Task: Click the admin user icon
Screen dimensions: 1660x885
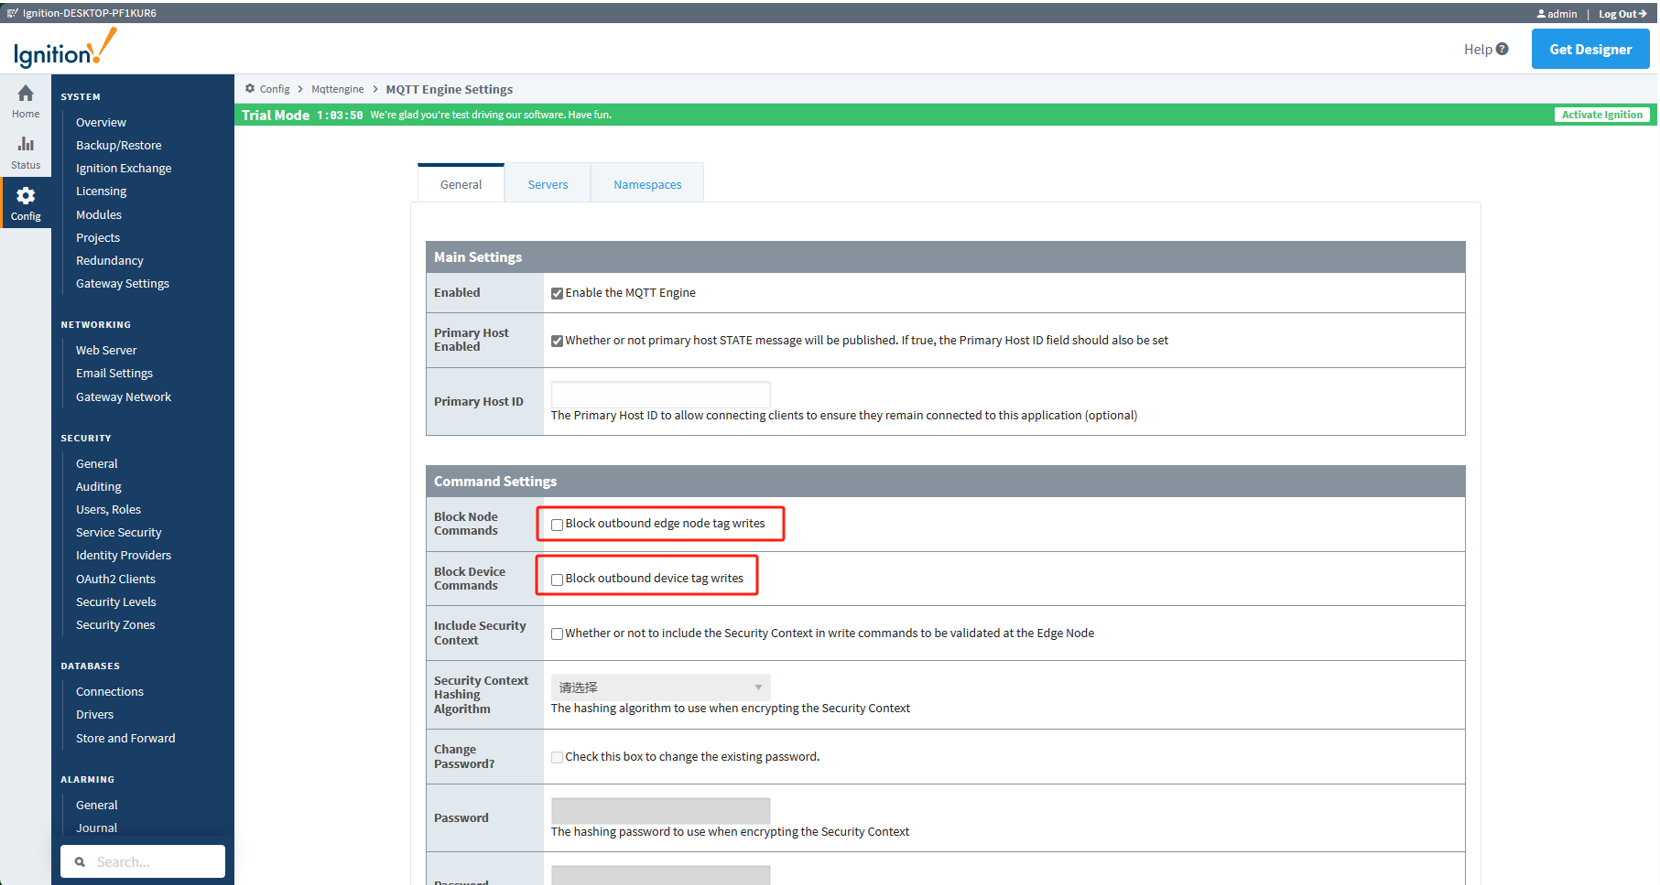Action: coord(1541,14)
